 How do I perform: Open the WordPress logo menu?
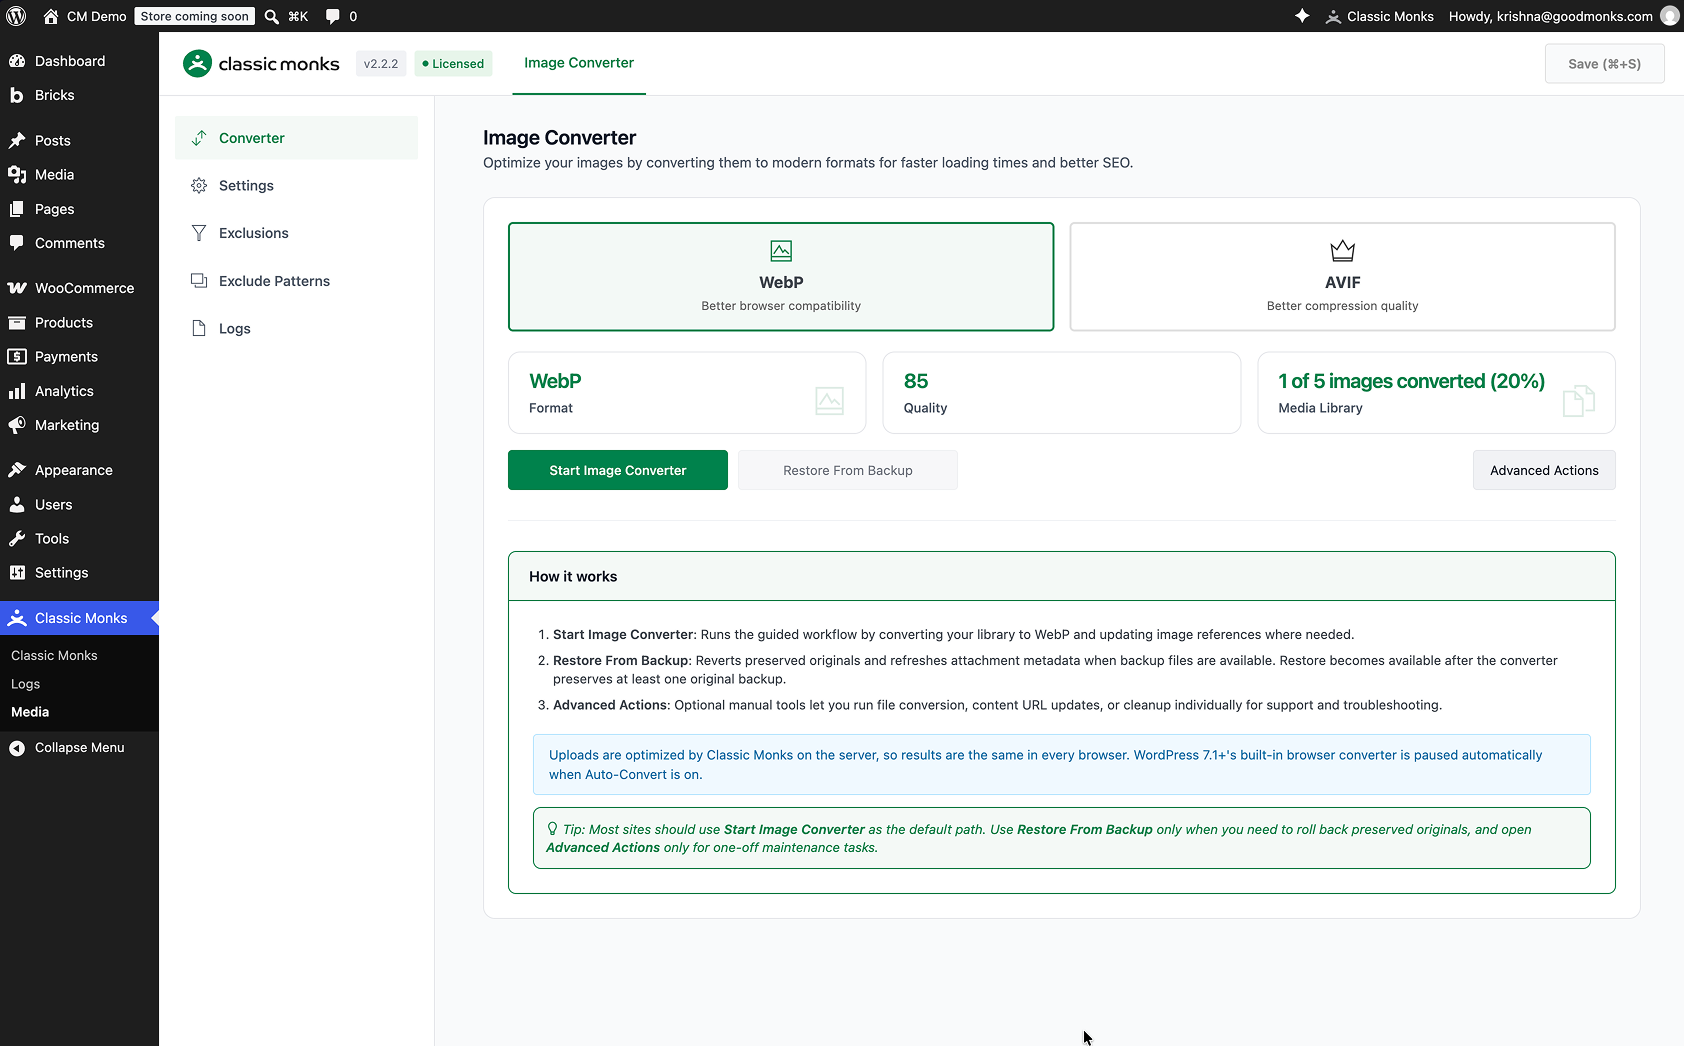[16, 16]
